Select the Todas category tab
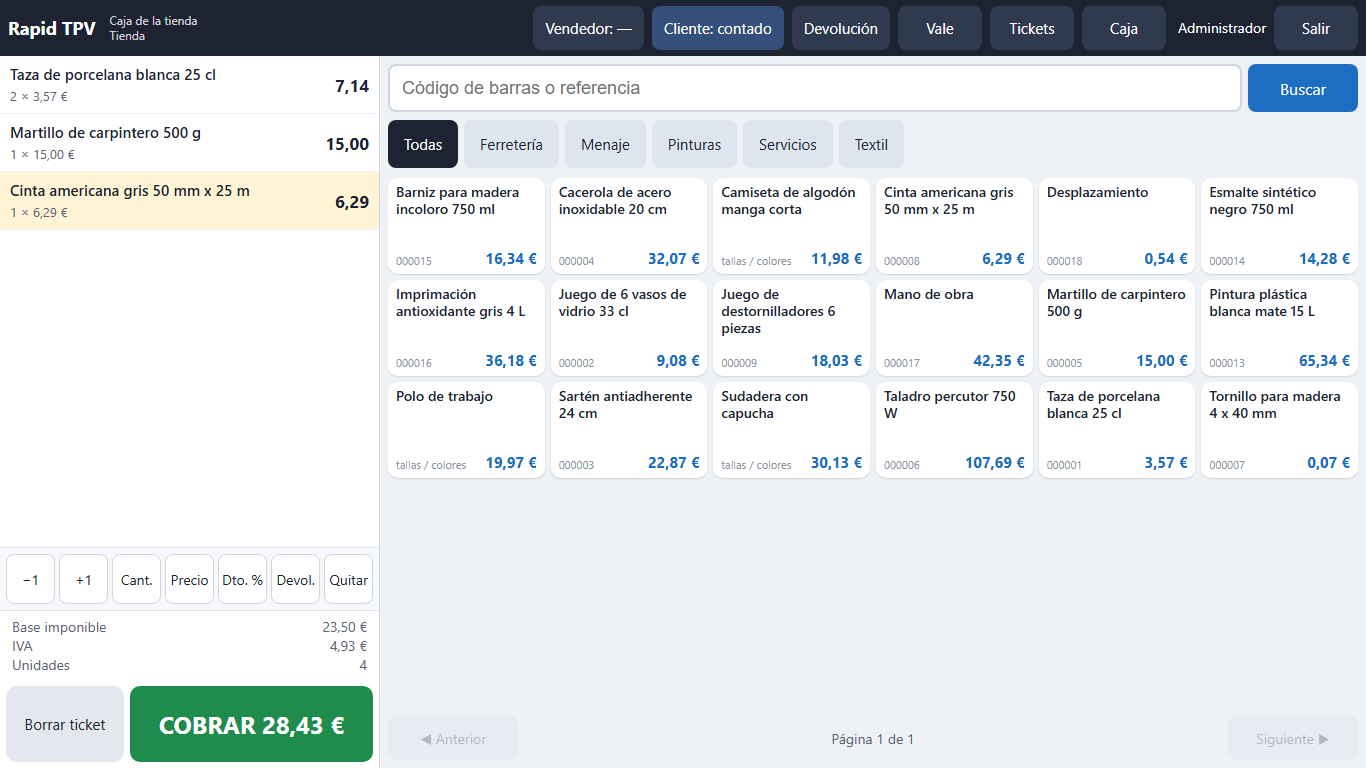Image resolution: width=1366 pixels, height=768 pixels. 423,144
